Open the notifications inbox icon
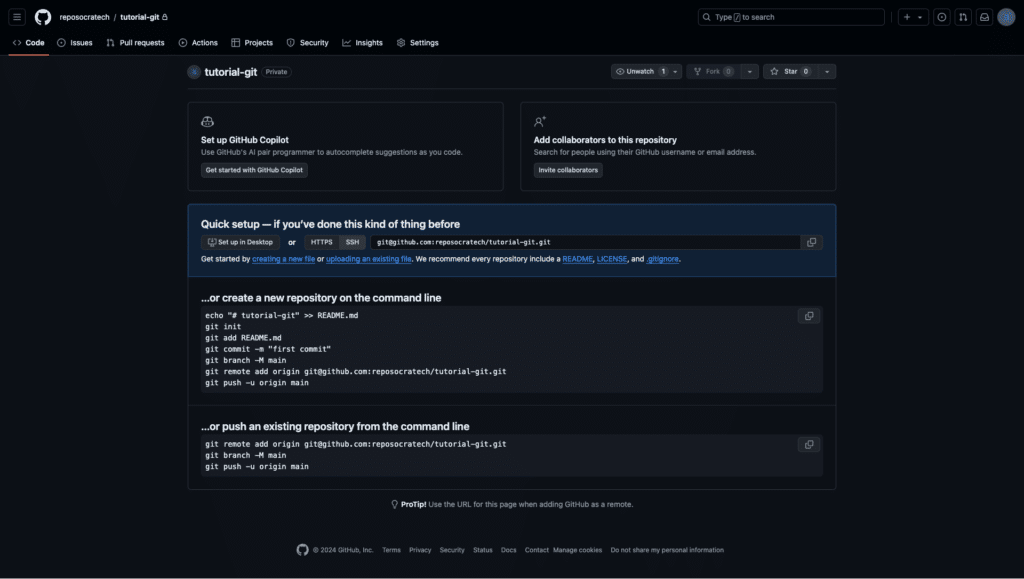Image resolution: width=1024 pixels, height=579 pixels. 984,17
